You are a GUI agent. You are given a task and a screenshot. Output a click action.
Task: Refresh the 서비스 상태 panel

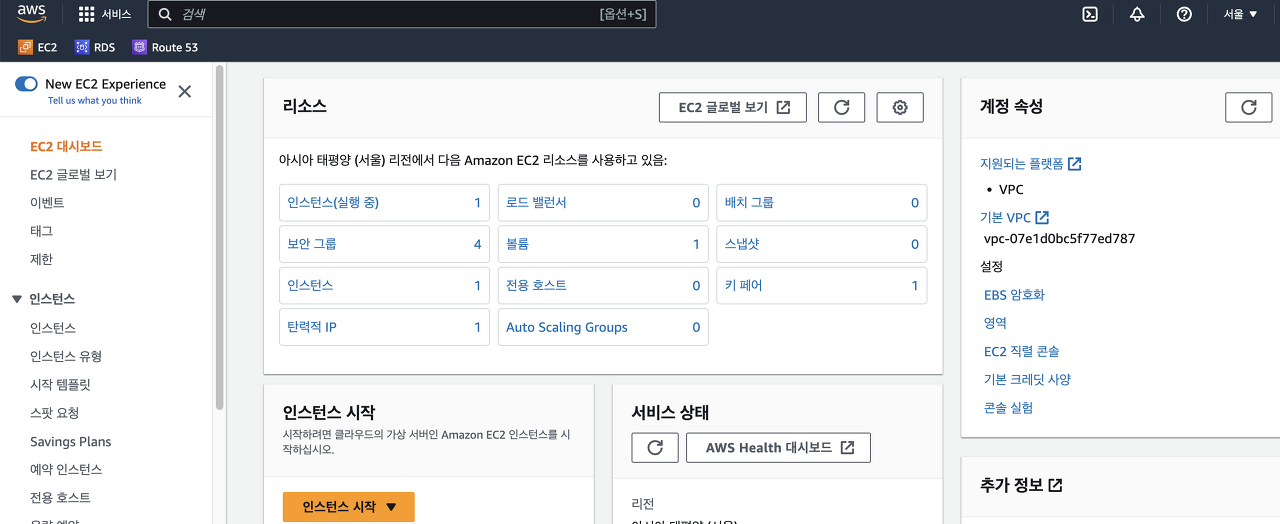655,448
